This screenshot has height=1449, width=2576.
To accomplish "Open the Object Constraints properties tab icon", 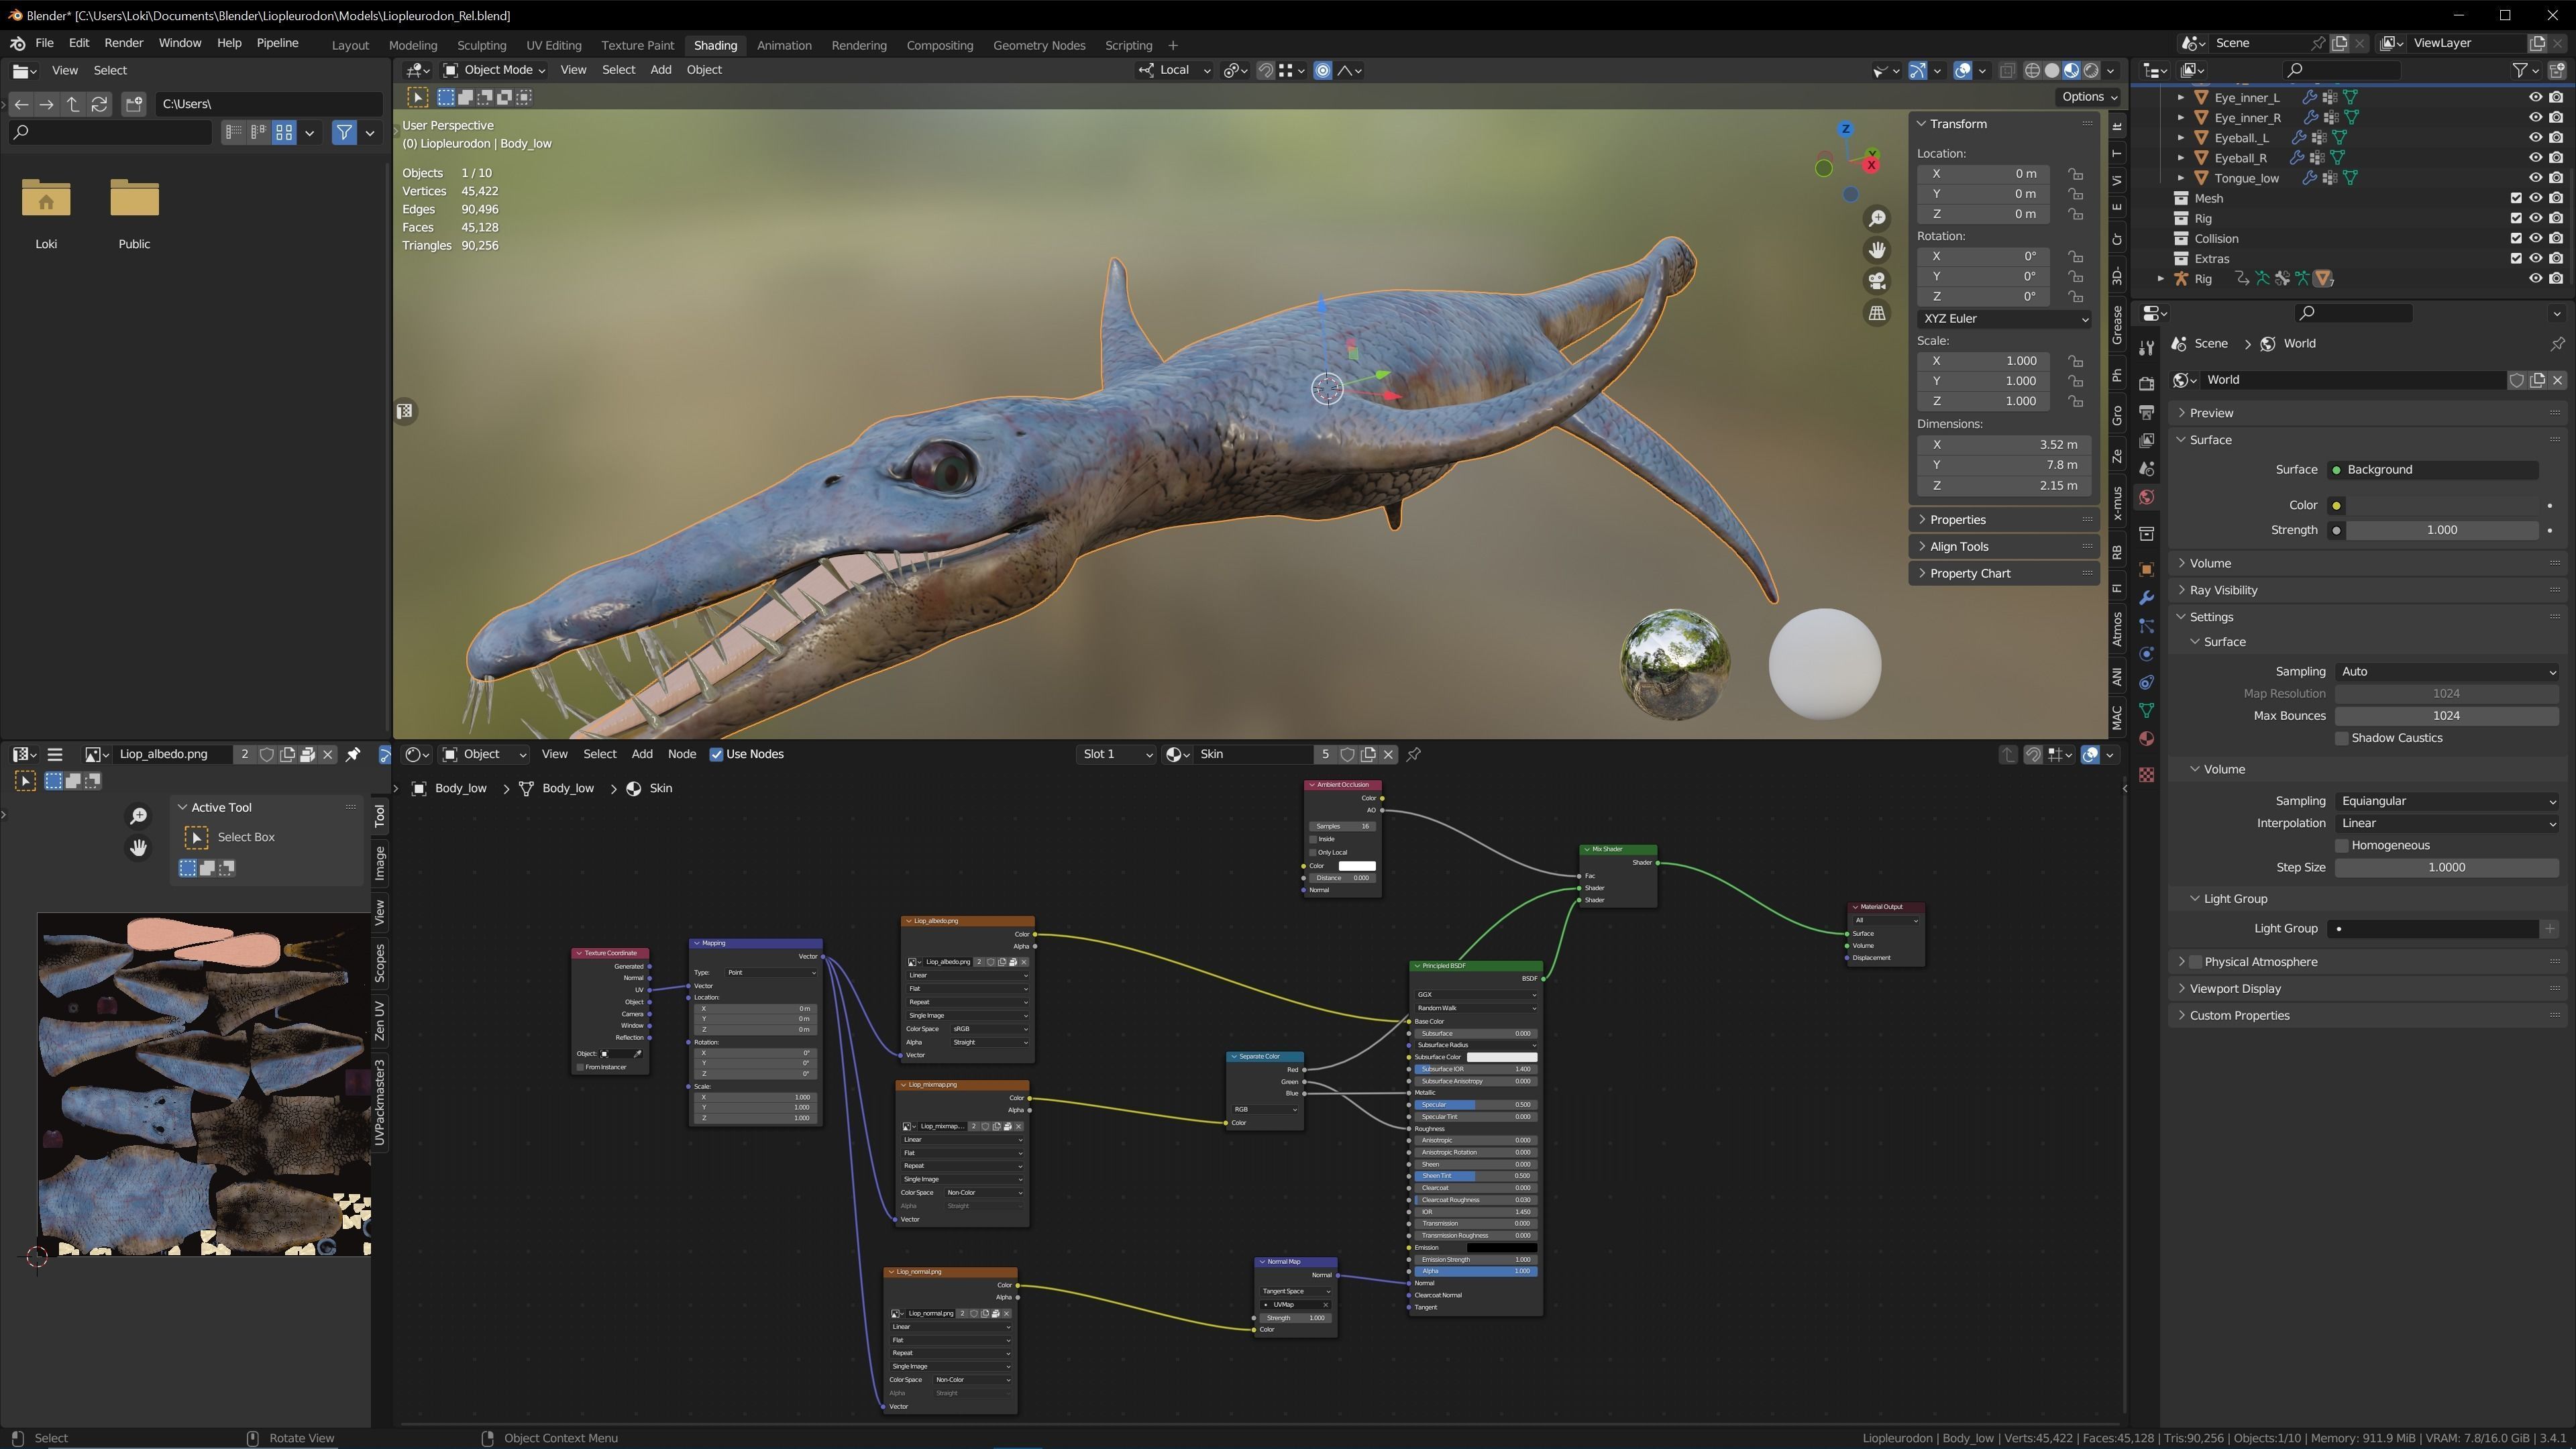I will click(2146, 682).
